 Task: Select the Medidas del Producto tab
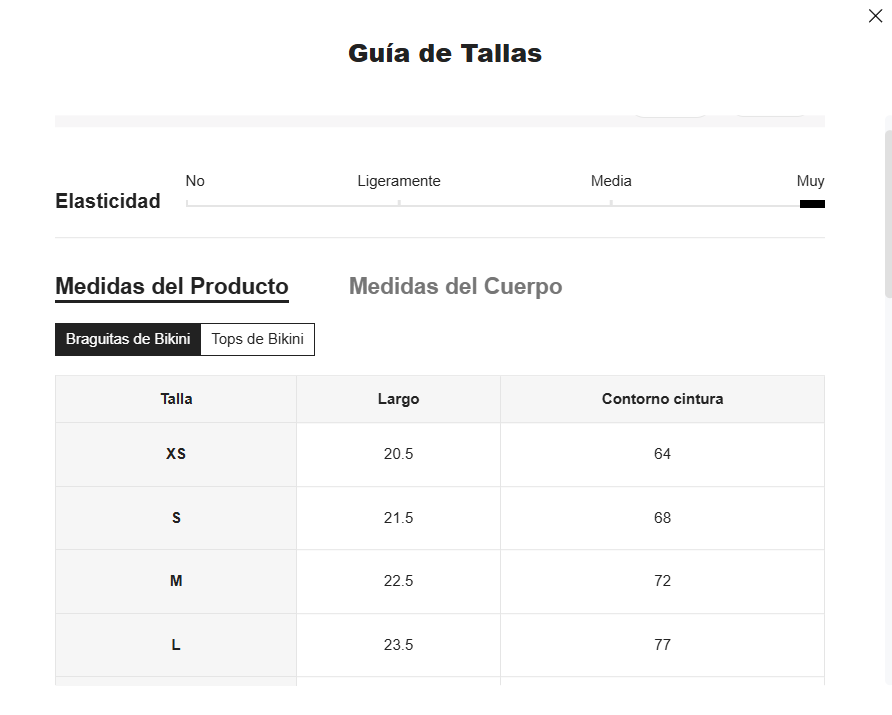coord(172,287)
